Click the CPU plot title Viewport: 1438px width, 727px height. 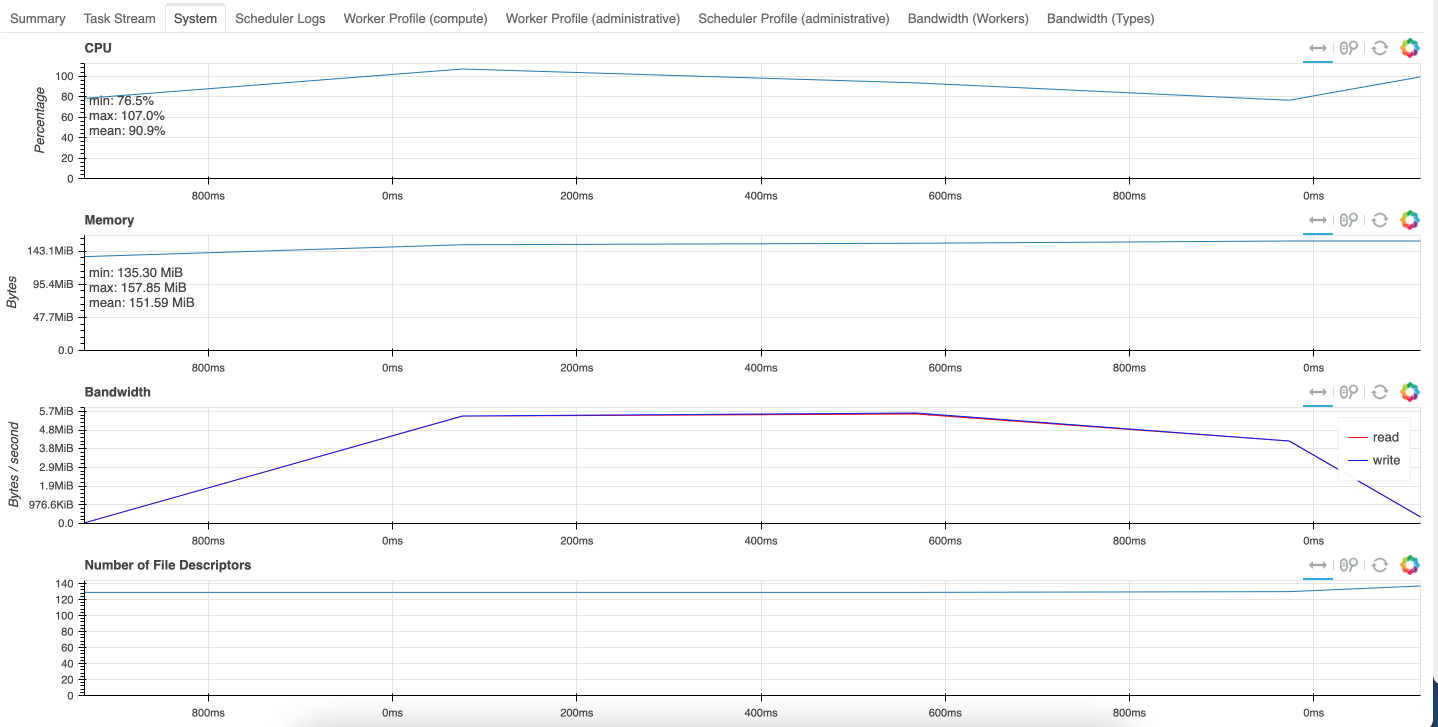[98, 47]
